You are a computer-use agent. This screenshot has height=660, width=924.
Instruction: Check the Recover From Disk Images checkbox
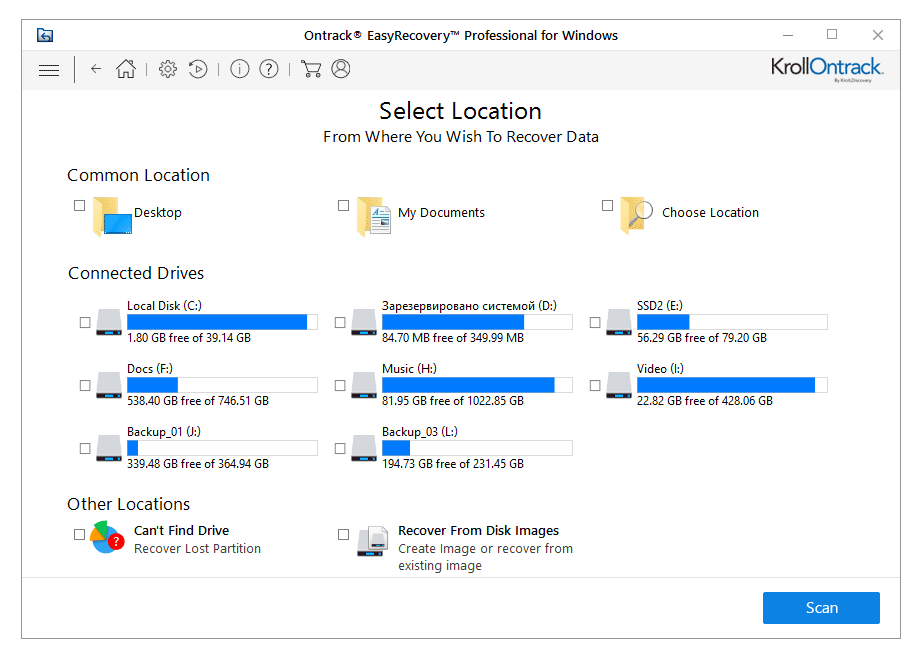tap(344, 534)
